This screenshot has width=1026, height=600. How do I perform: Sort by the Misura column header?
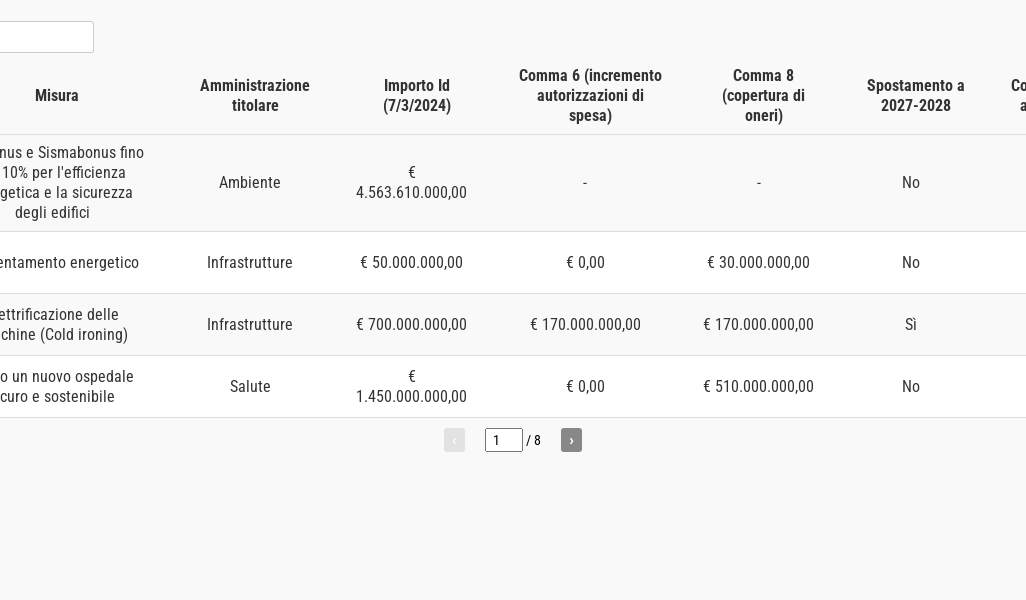pyautogui.click(x=57, y=96)
